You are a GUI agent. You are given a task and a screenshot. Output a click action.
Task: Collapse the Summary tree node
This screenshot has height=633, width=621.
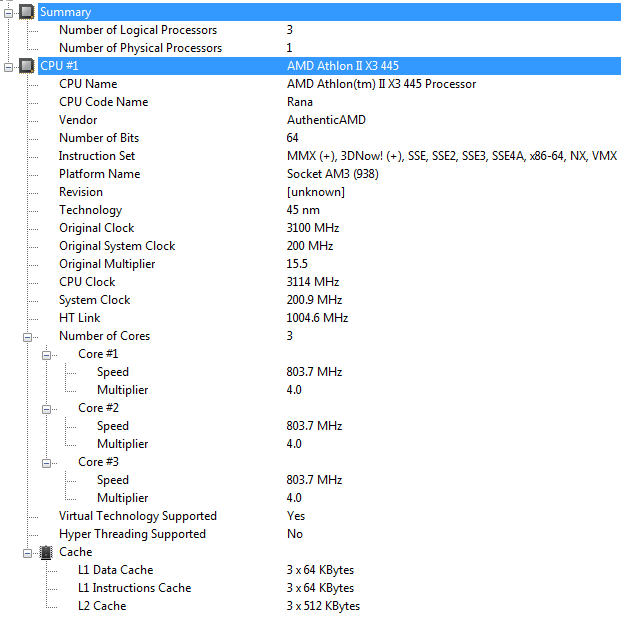(8, 13)
